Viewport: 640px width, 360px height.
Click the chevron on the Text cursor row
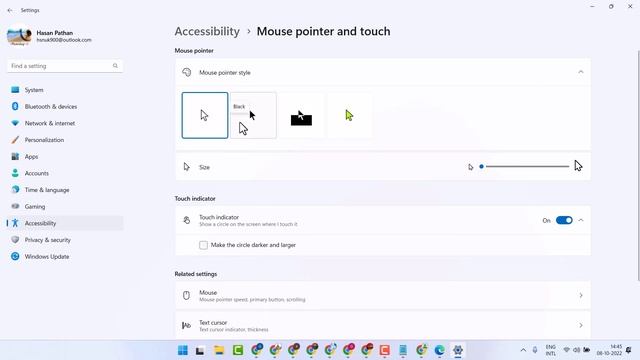(x=581, y=325)
